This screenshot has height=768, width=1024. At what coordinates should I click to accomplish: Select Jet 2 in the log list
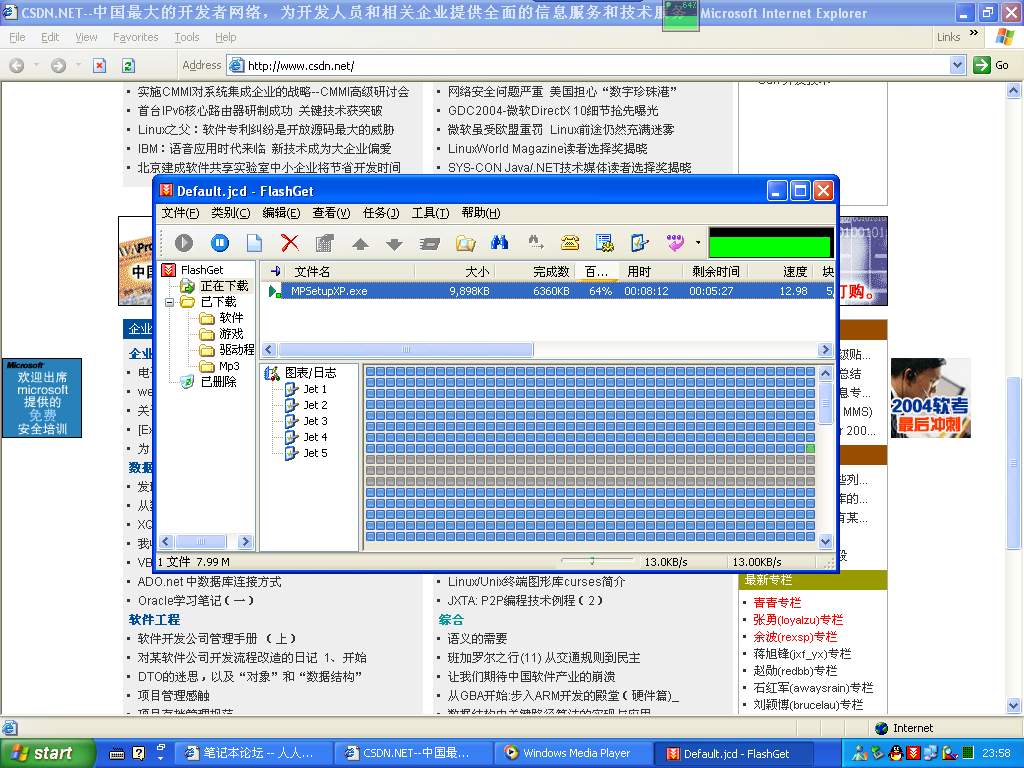point(315,405)
